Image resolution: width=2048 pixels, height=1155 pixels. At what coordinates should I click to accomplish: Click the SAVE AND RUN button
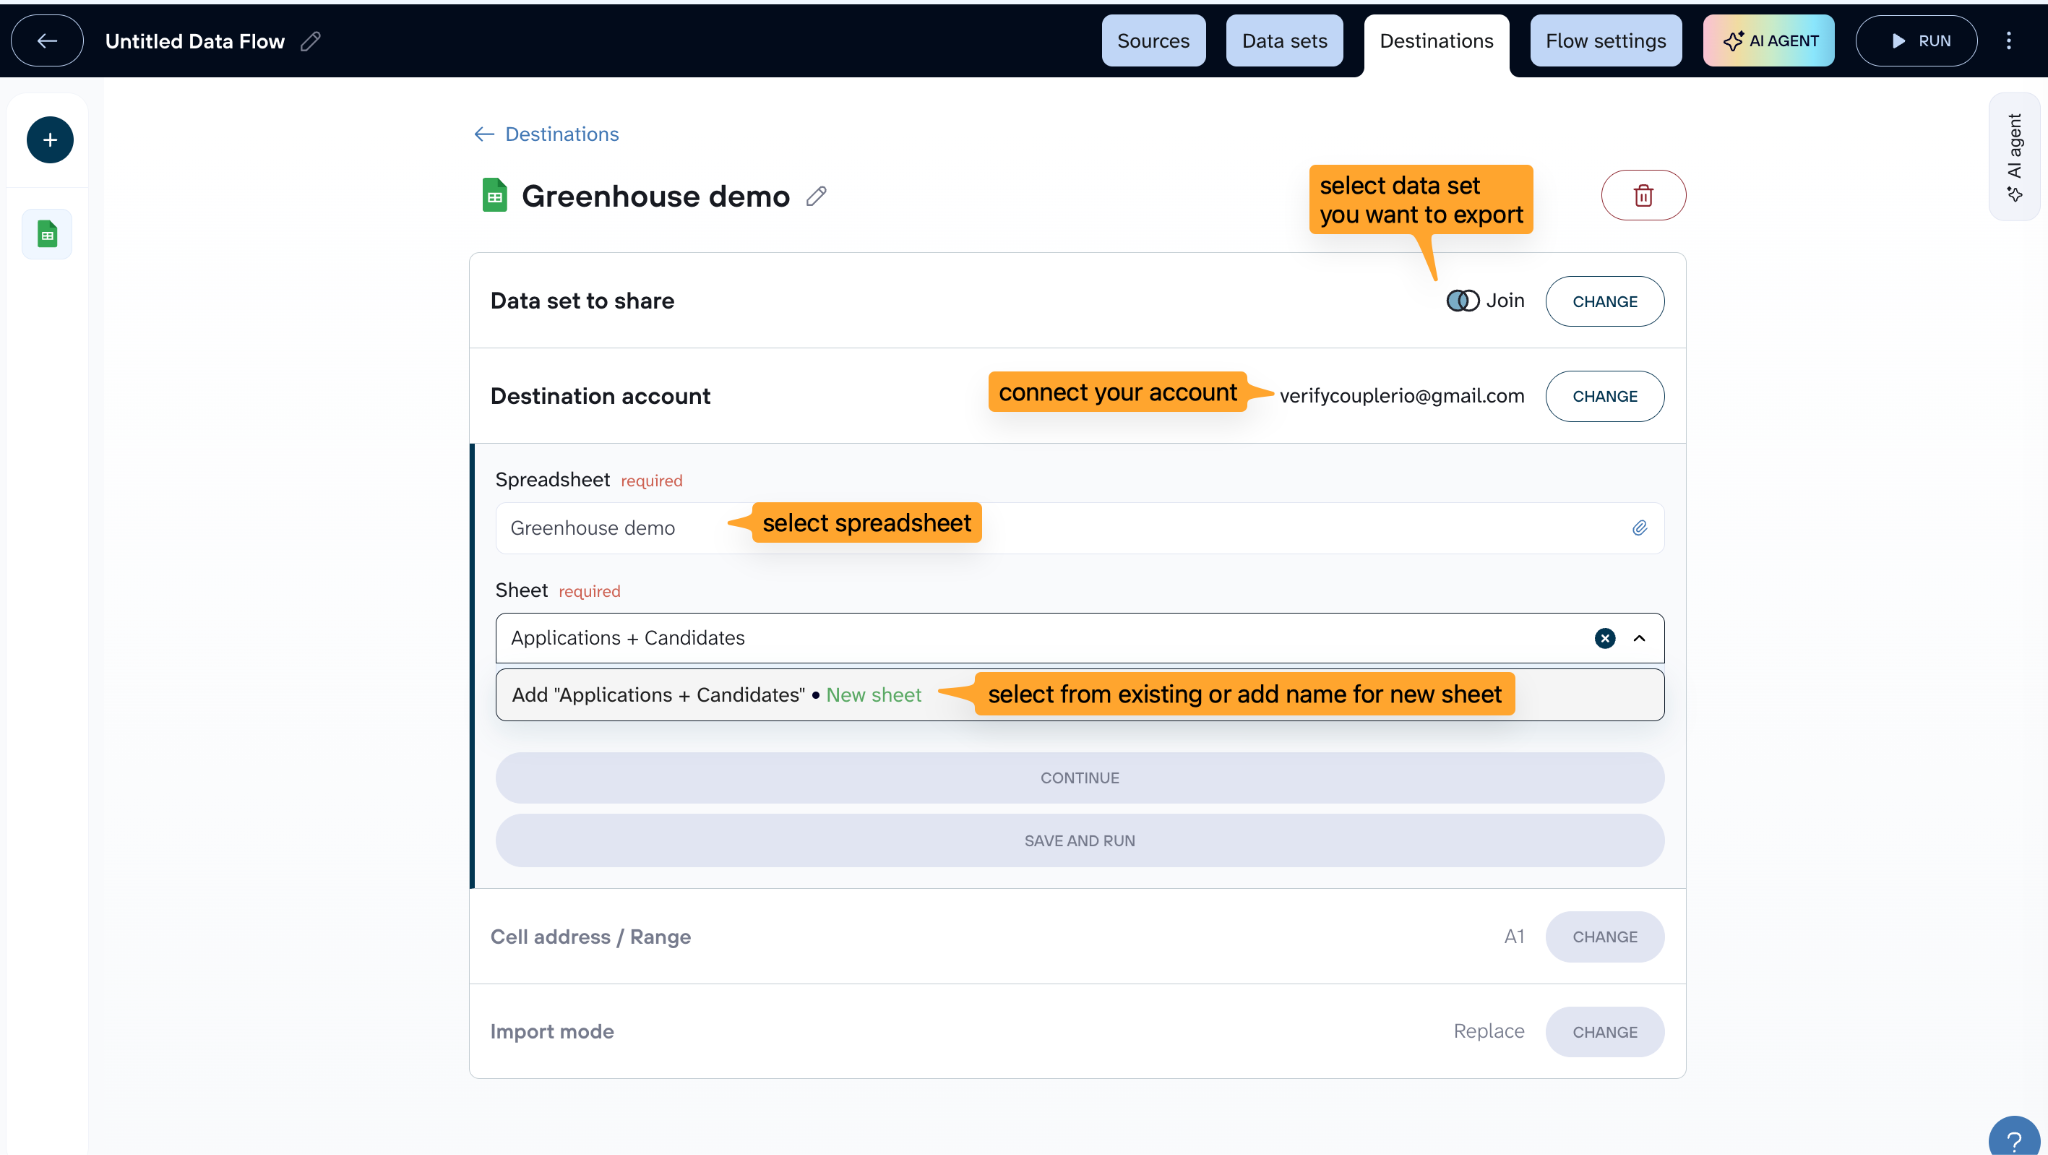click(x=1080, y=841)
